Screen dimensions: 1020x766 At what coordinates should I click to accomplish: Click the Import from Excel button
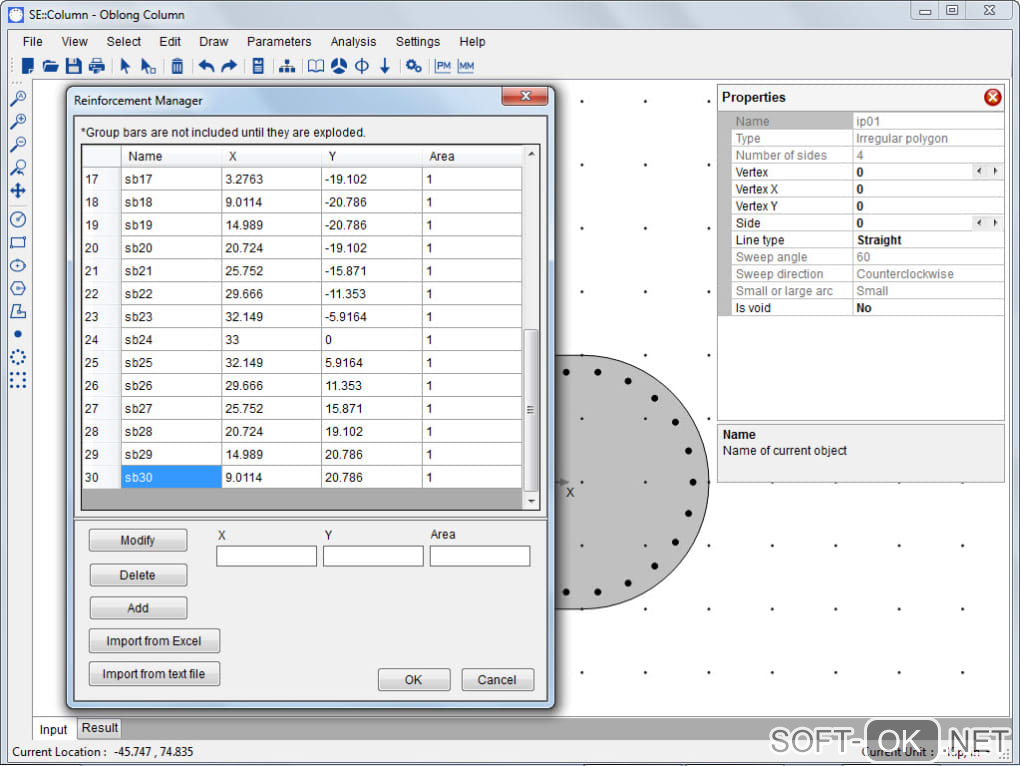pyautogui.click(x=154, y=641)
